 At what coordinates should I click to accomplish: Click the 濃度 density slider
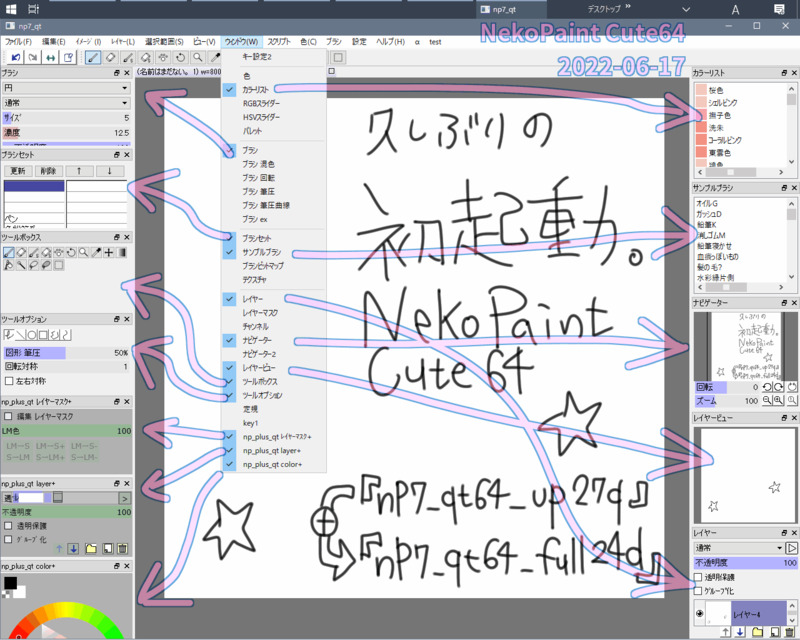coord(66,133)
